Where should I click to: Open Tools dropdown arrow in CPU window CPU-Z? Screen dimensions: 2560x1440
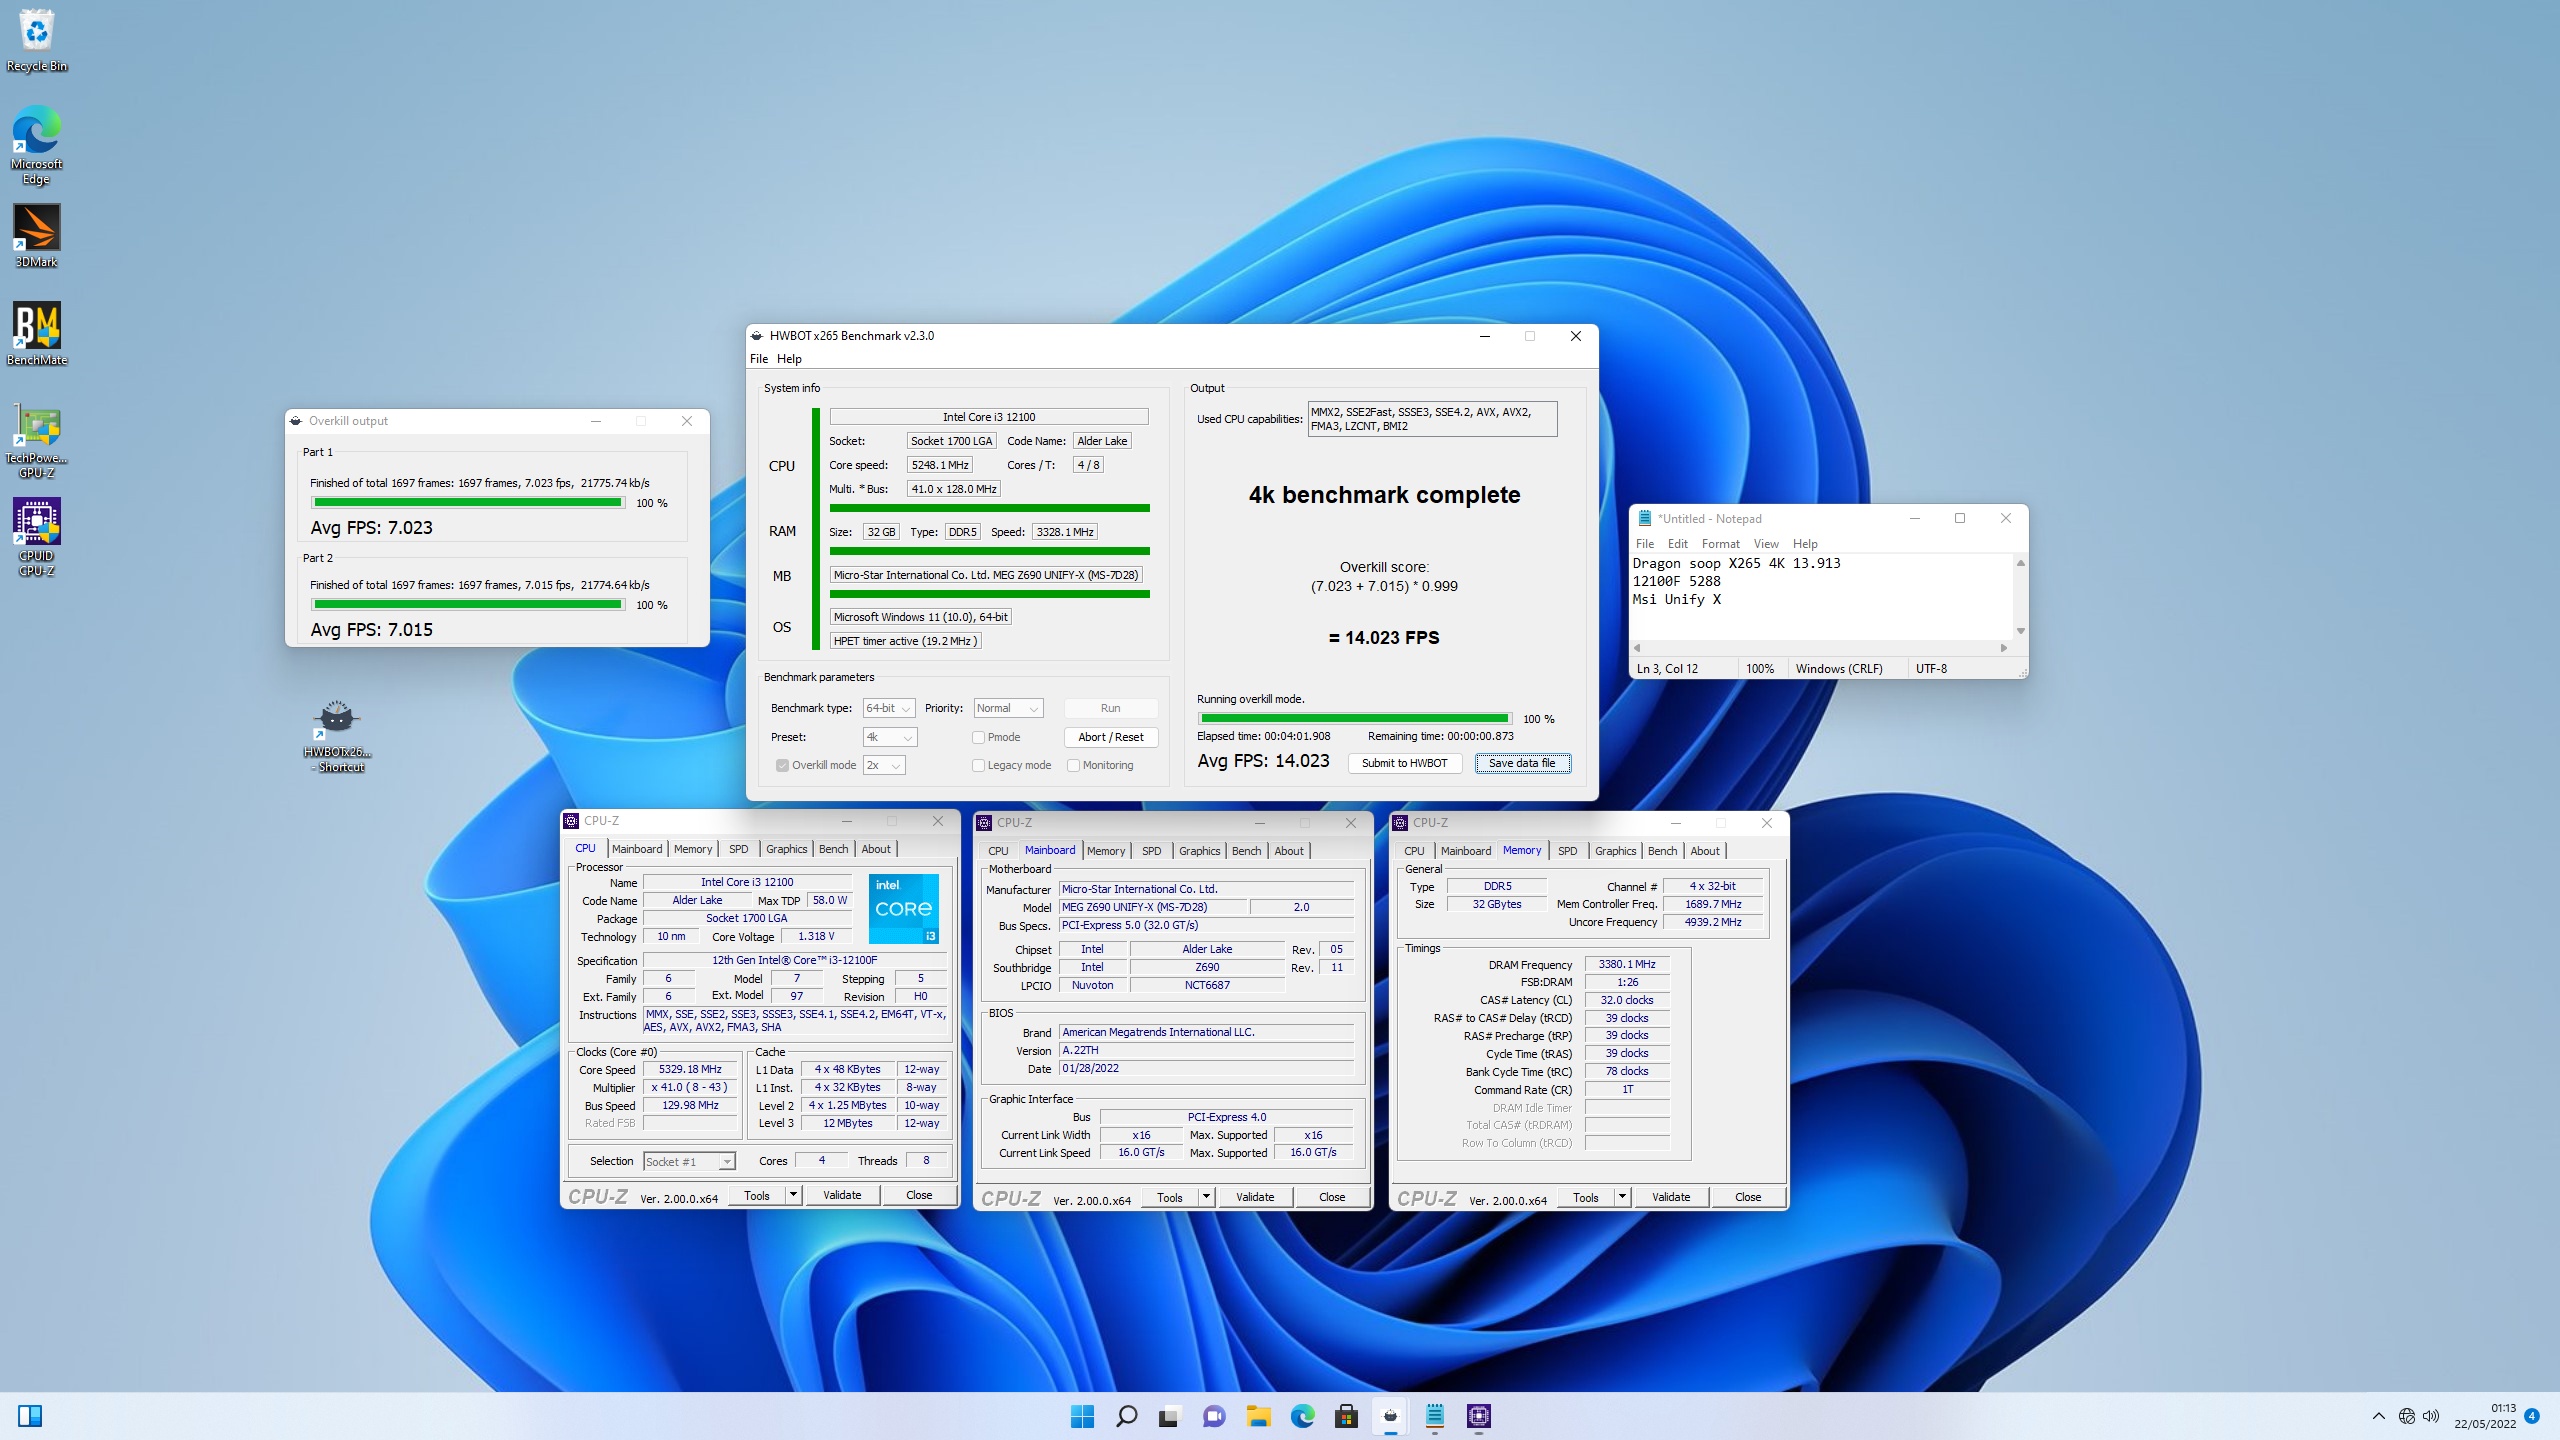(x=793, y=1195)
